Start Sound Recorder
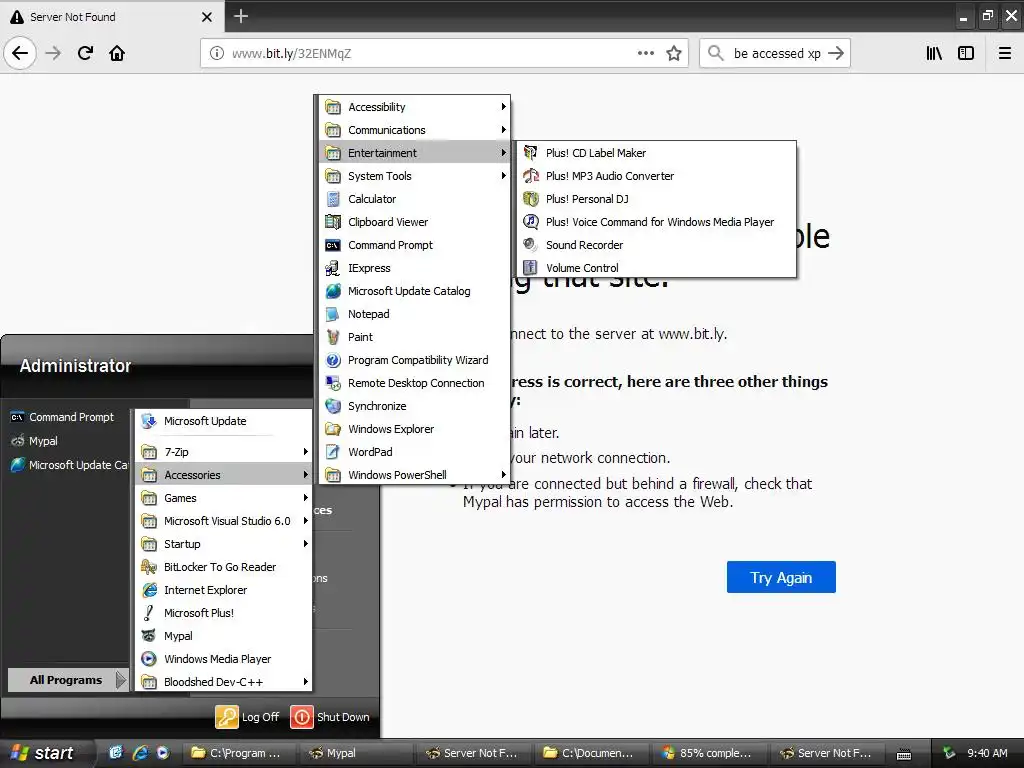 656,245
